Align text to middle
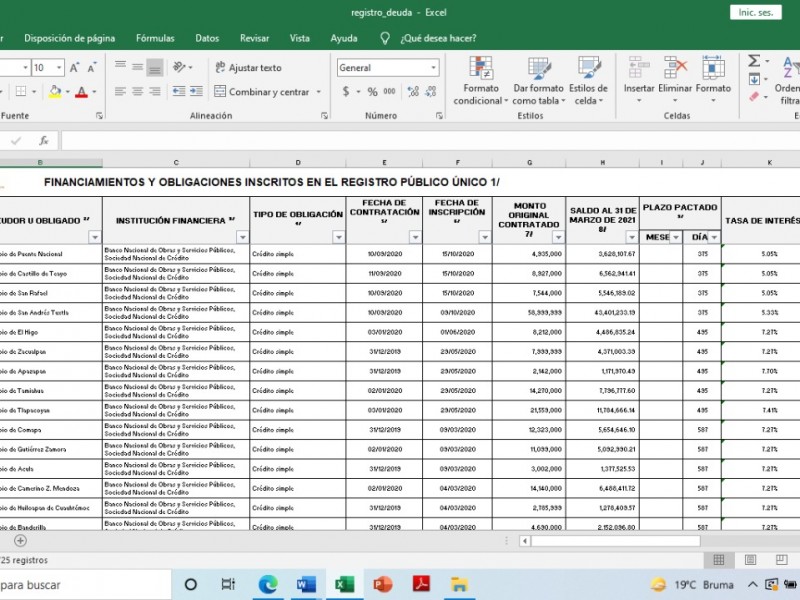Viewport: 800px width, 600px height. [x=138, y=67]
